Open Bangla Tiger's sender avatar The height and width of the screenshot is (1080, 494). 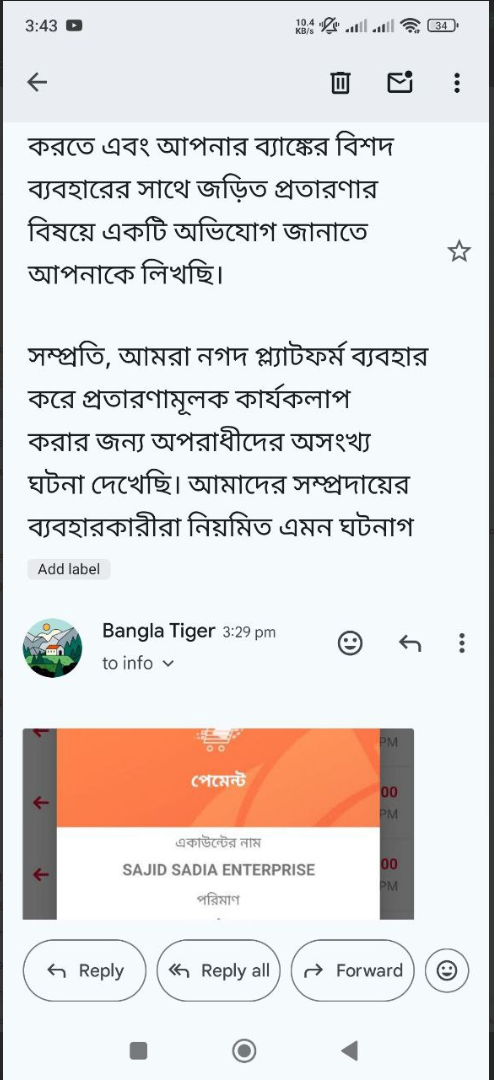(x=52, y=647)
